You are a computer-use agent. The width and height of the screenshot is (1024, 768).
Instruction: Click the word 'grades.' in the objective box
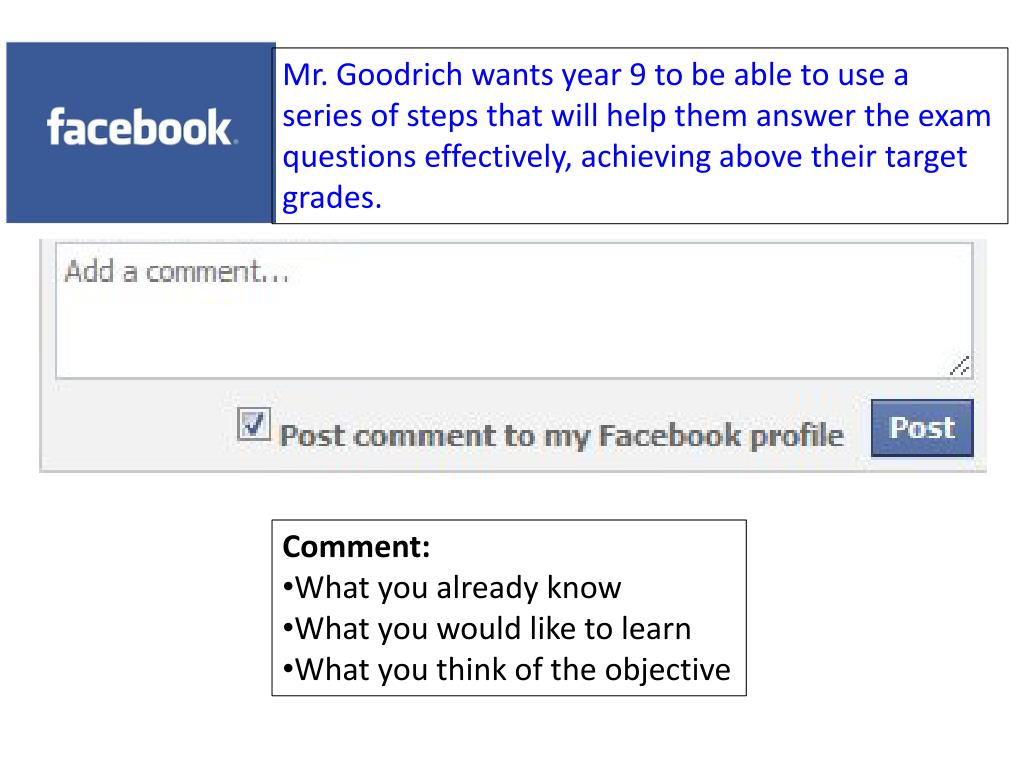coord(332,198)
